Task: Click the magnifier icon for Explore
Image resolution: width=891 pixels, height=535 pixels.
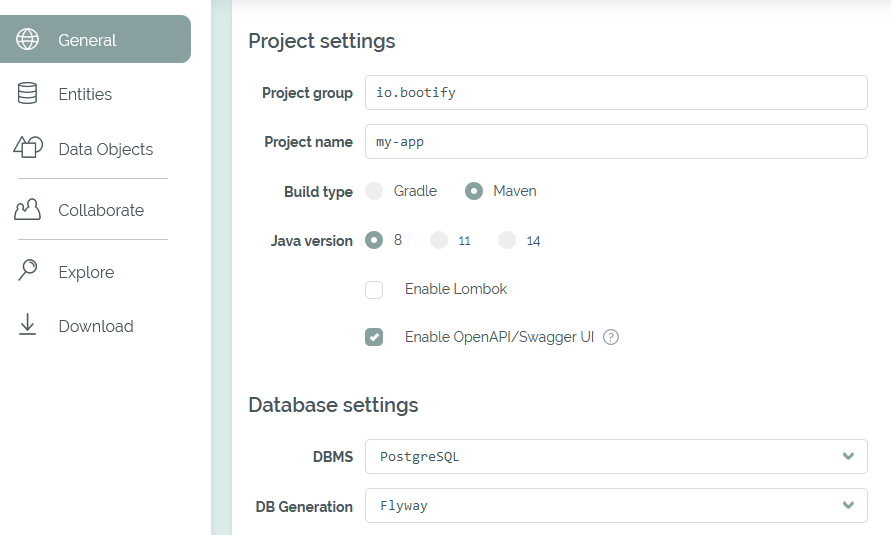Action: [x=28, y=271]
